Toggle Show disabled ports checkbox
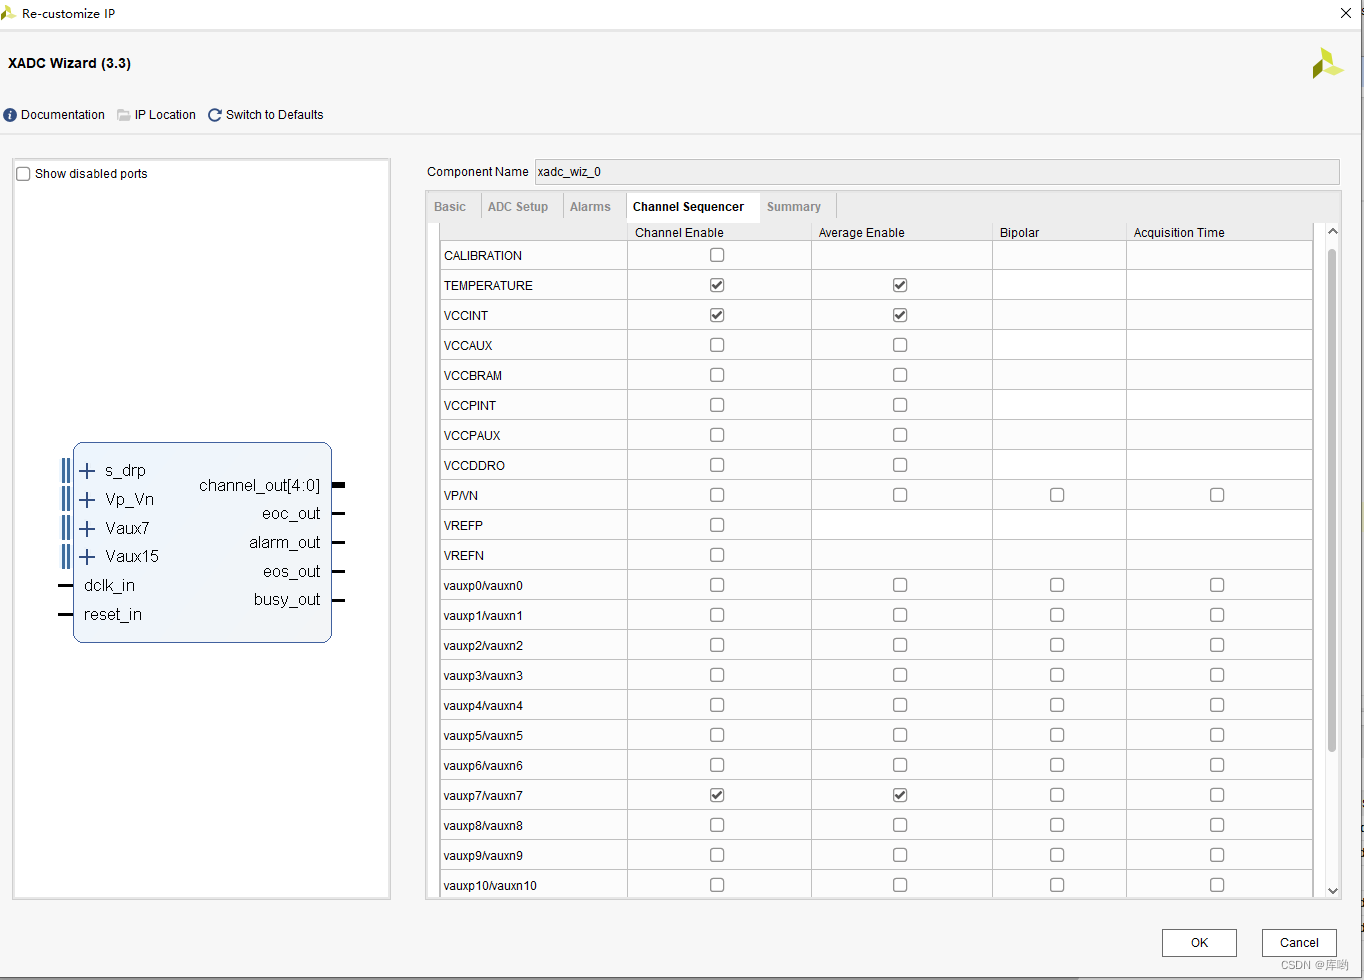The height and width of the screenshot is (980, 1364). tap(23, 174)
